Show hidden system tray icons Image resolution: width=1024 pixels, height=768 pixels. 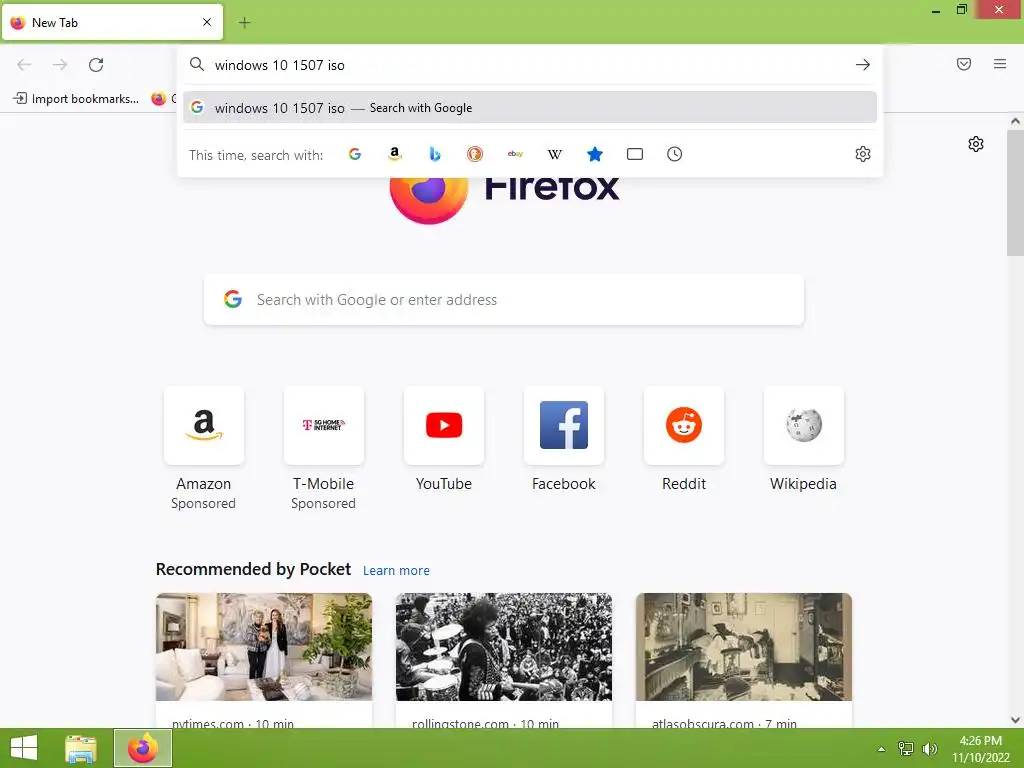[x=881, y=749]
